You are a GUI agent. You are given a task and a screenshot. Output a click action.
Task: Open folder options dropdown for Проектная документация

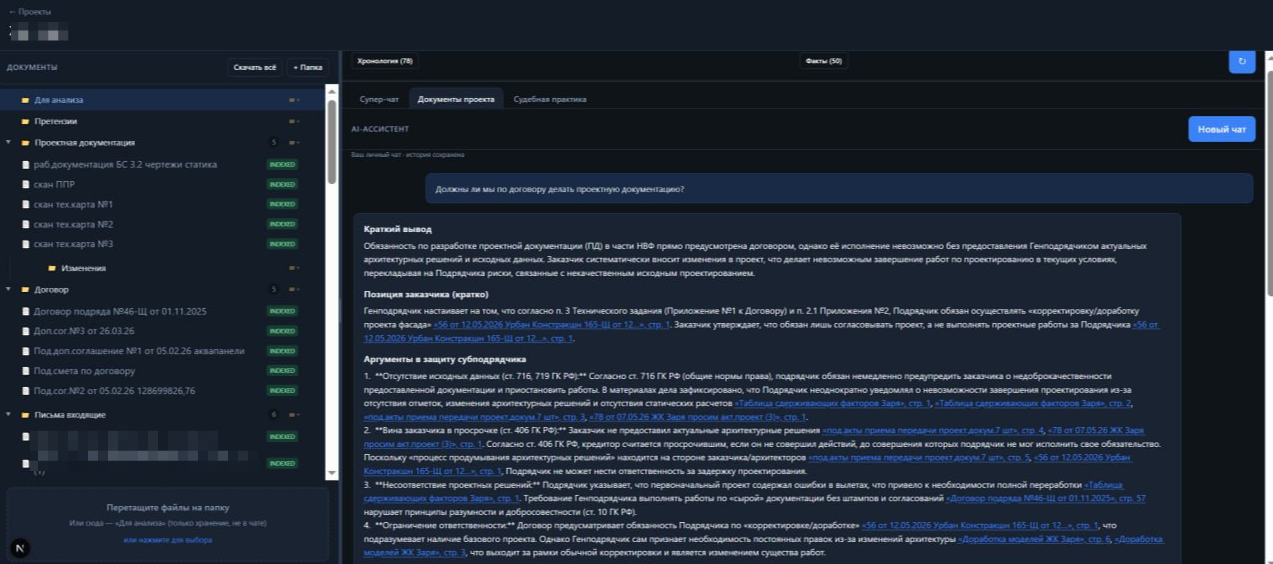pos(294,143)
